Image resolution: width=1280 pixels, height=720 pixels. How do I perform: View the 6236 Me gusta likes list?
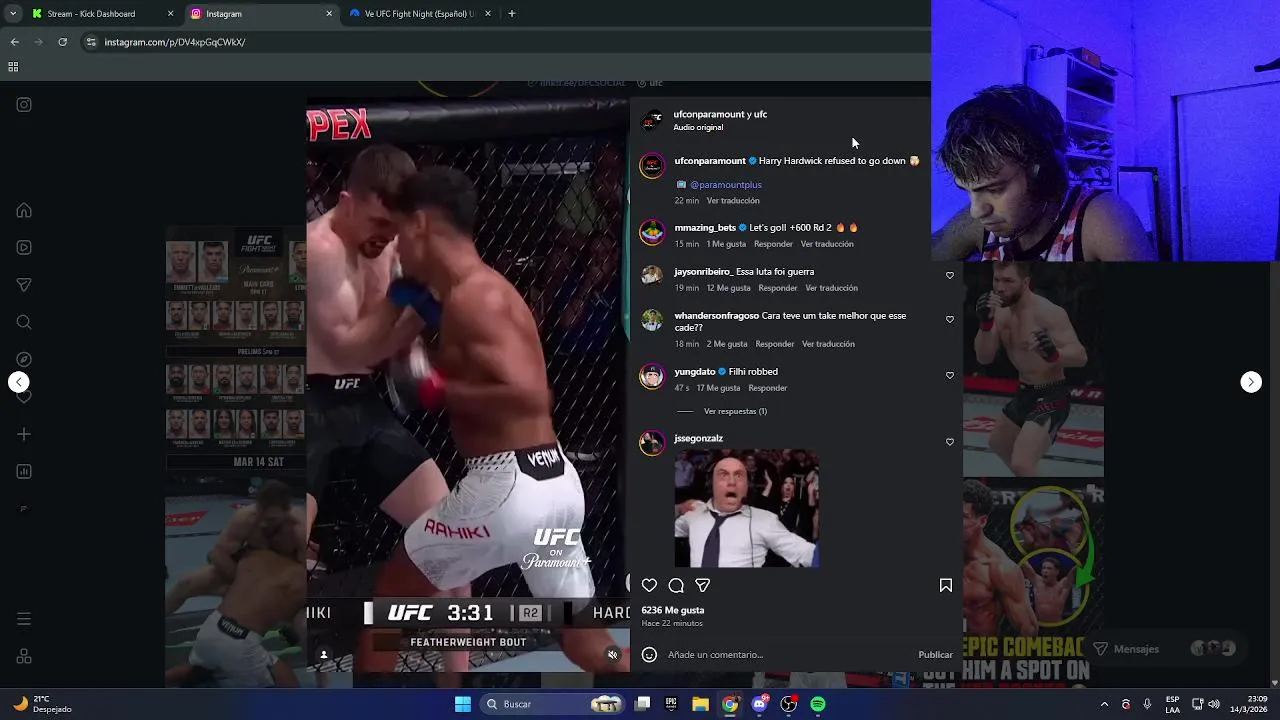coord(673,610)
